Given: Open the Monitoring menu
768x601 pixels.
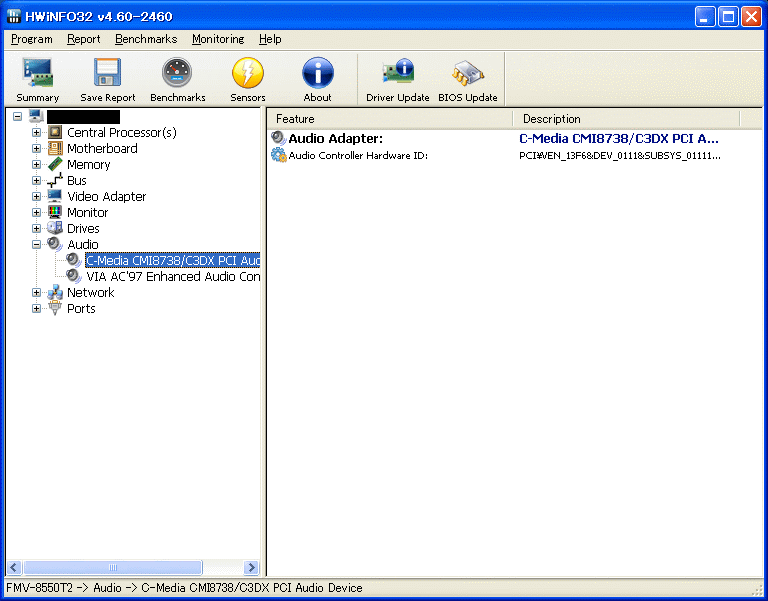Looking at the screenshot, I should click(217, 39).
